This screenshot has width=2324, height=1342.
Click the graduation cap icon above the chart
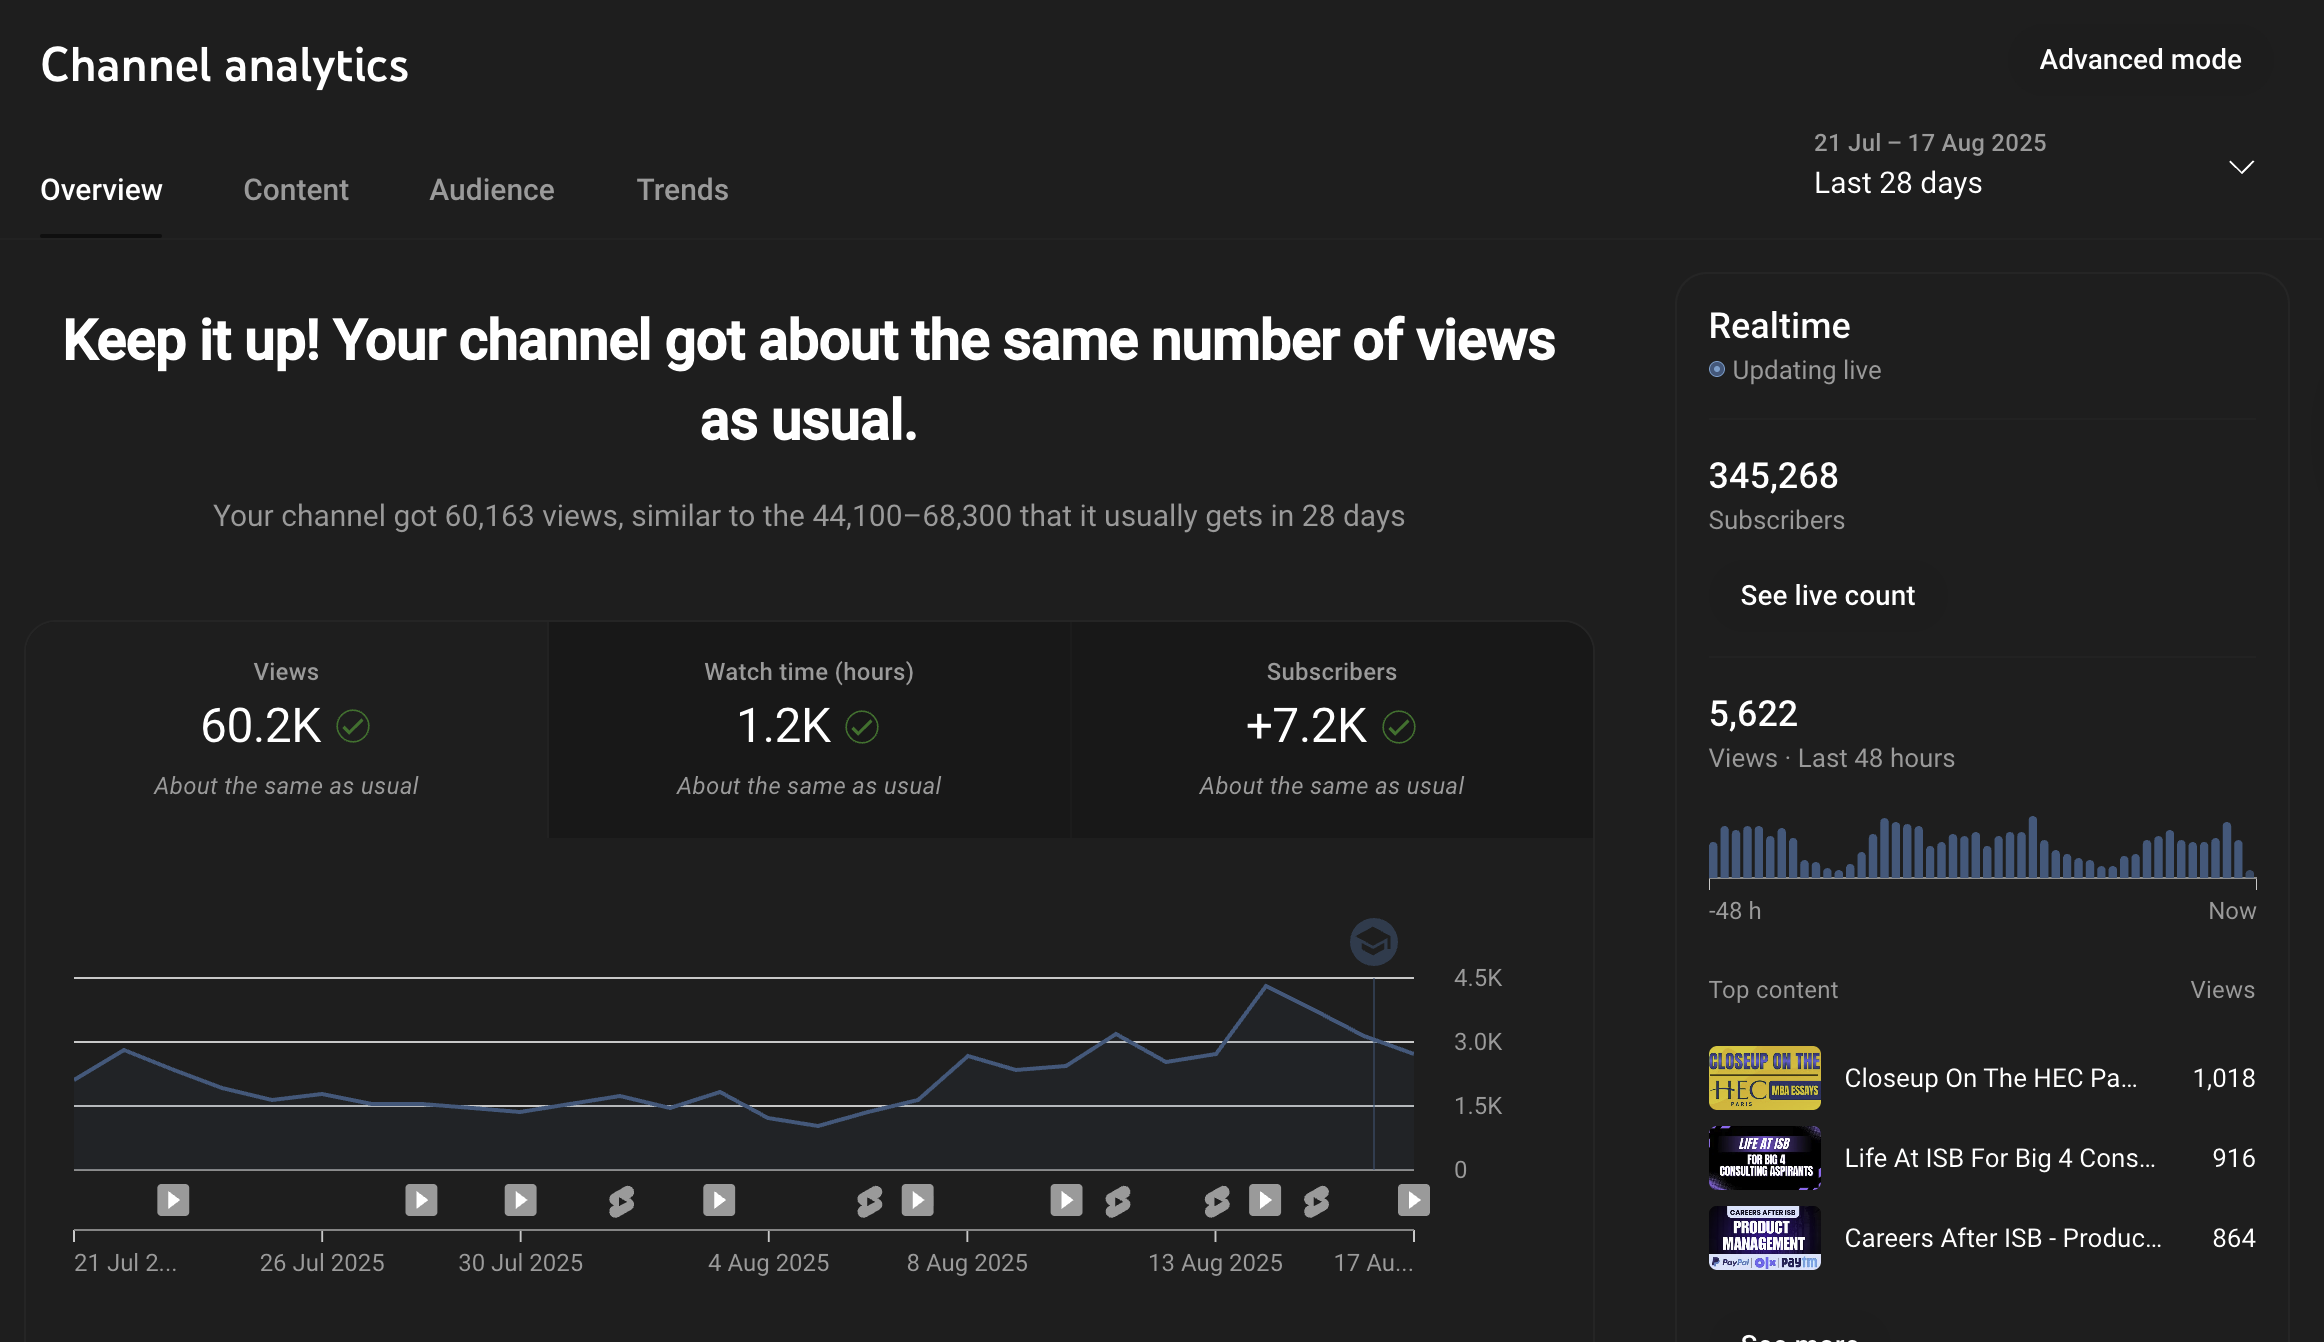1373,942
